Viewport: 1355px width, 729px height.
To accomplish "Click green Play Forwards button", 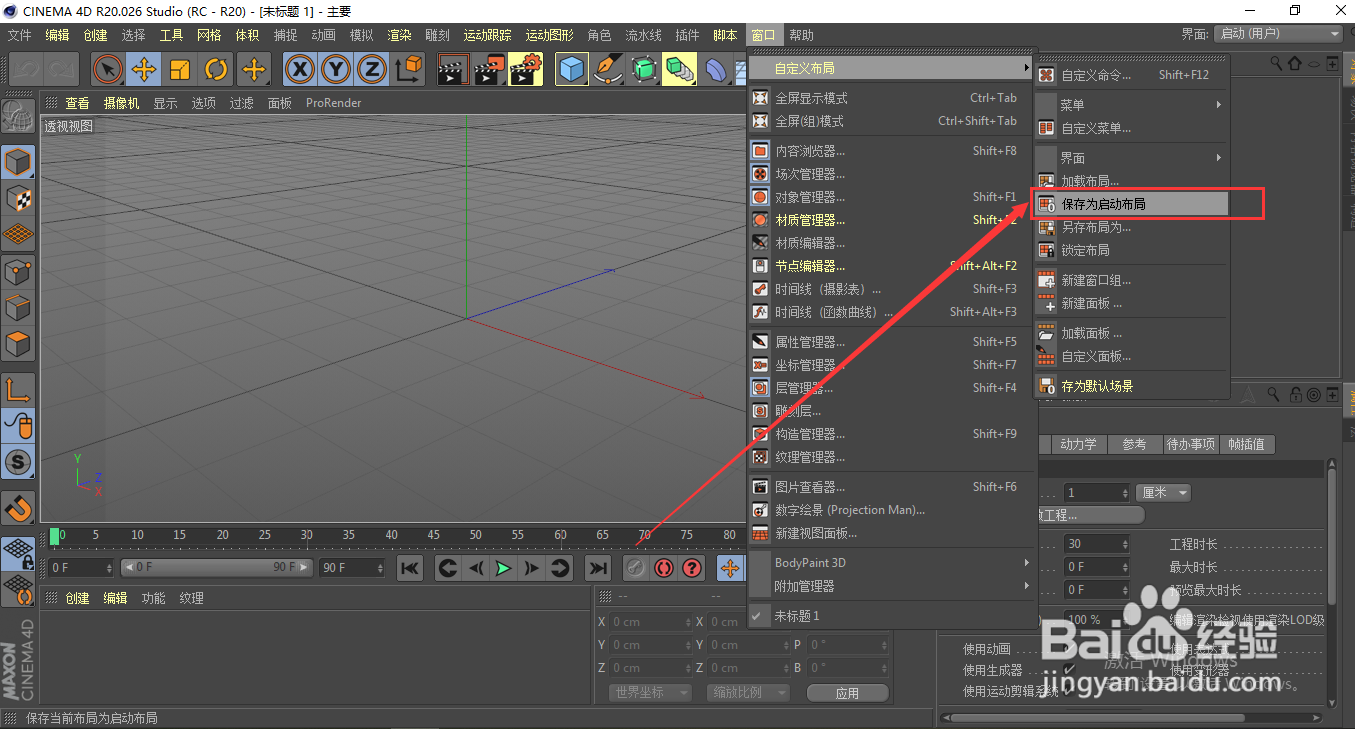I will tap(504, 568).
